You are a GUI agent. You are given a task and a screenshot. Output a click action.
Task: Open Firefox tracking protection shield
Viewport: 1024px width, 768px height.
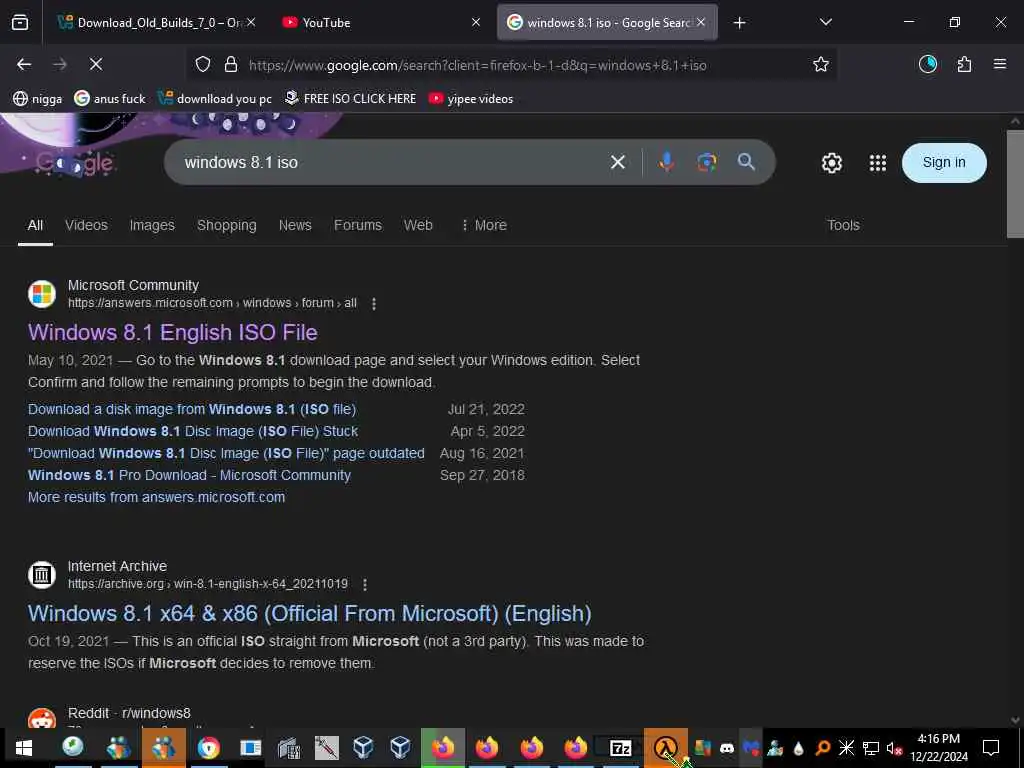coord(203,64)
